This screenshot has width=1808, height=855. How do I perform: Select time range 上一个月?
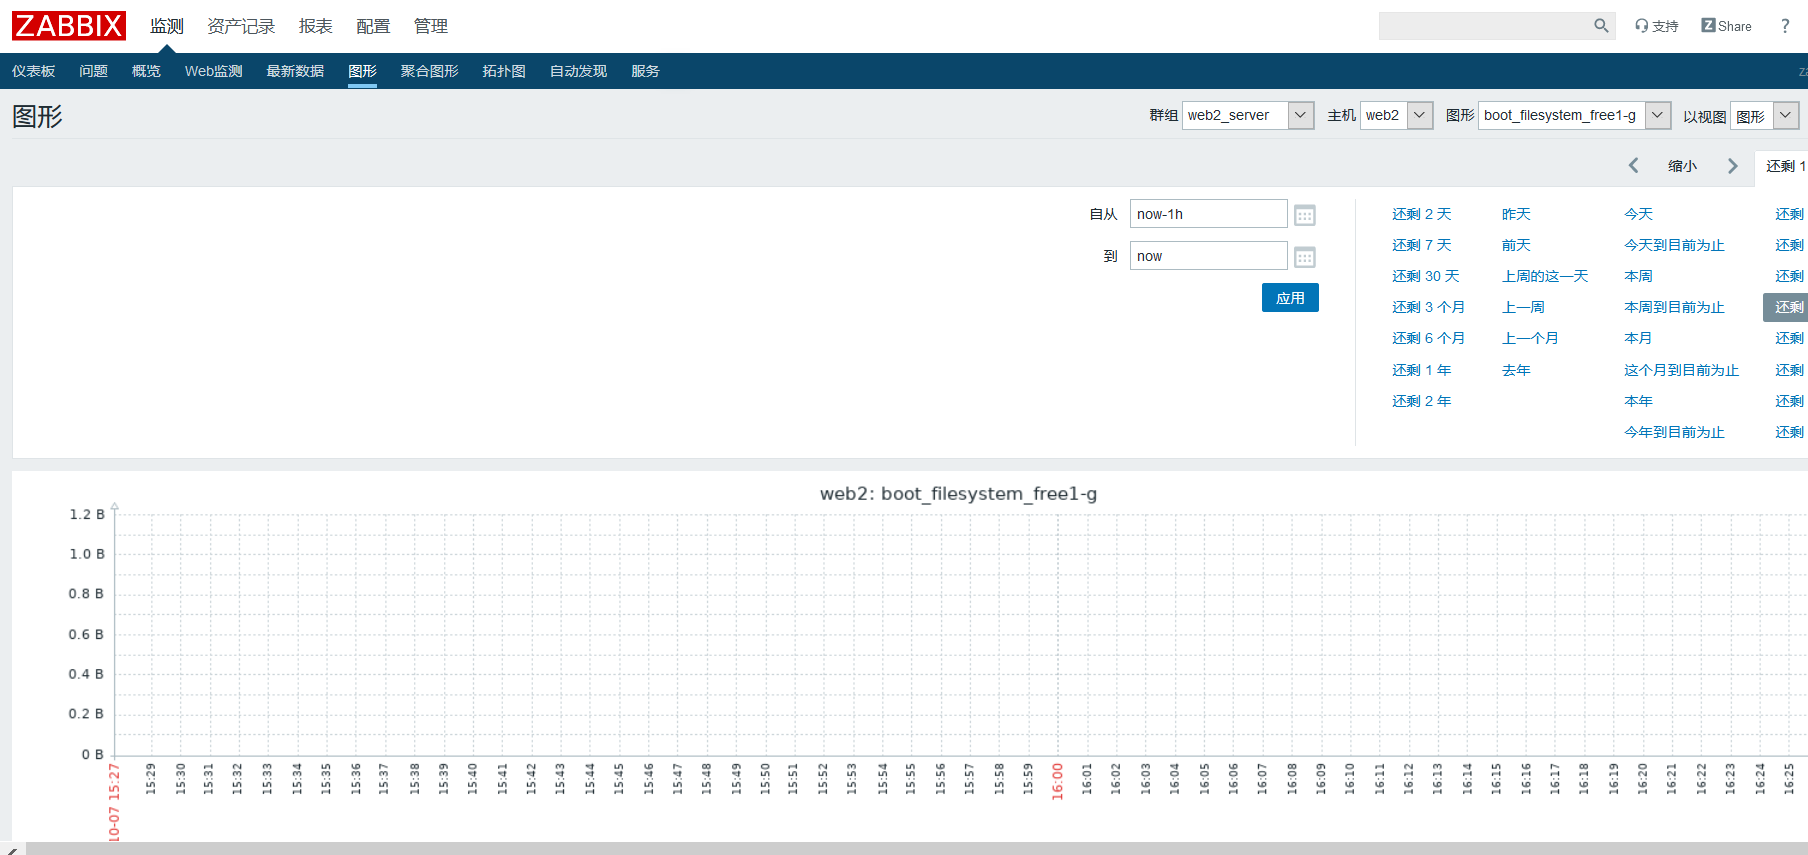(1530, 338)
